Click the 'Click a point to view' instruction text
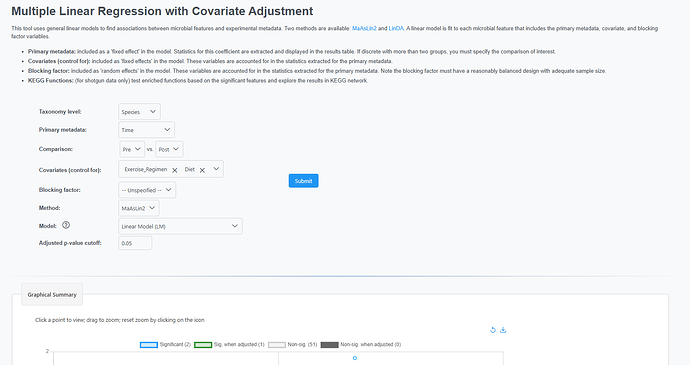Viewport: 690px width, 365px height. pyautogui.click(x=120, y=320)
